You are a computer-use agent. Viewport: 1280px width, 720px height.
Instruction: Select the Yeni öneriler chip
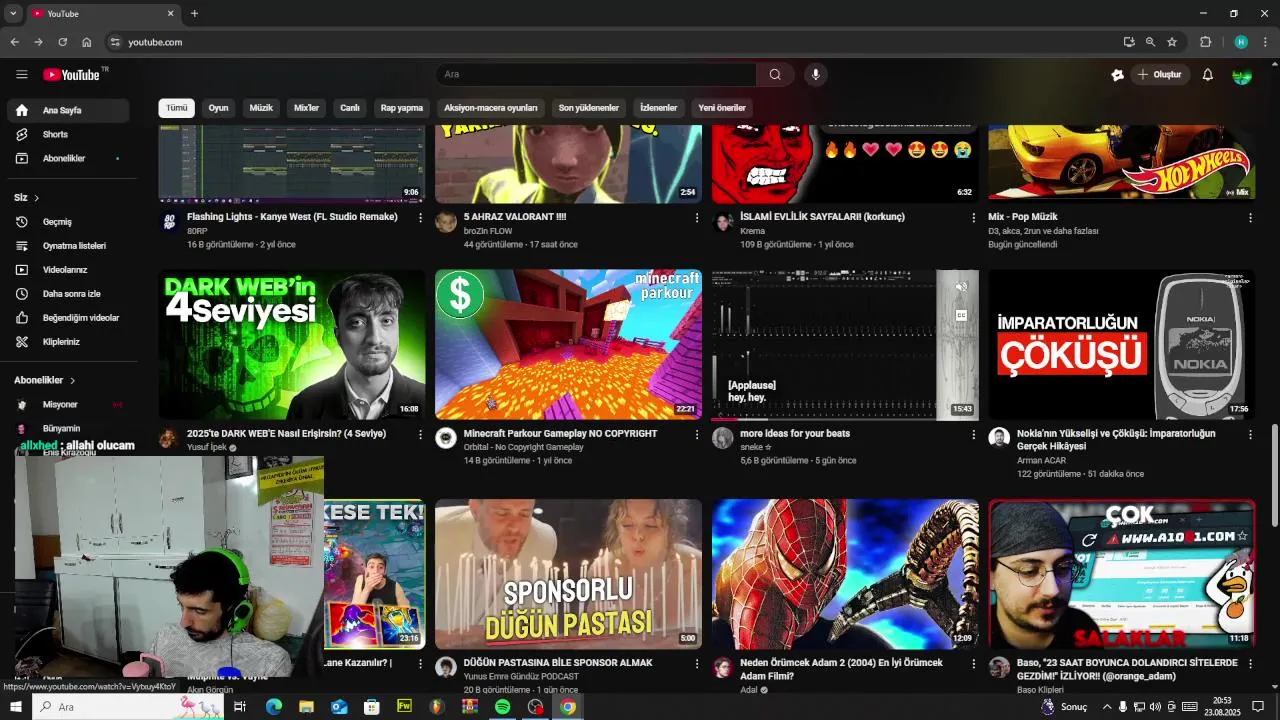(722, 108)
